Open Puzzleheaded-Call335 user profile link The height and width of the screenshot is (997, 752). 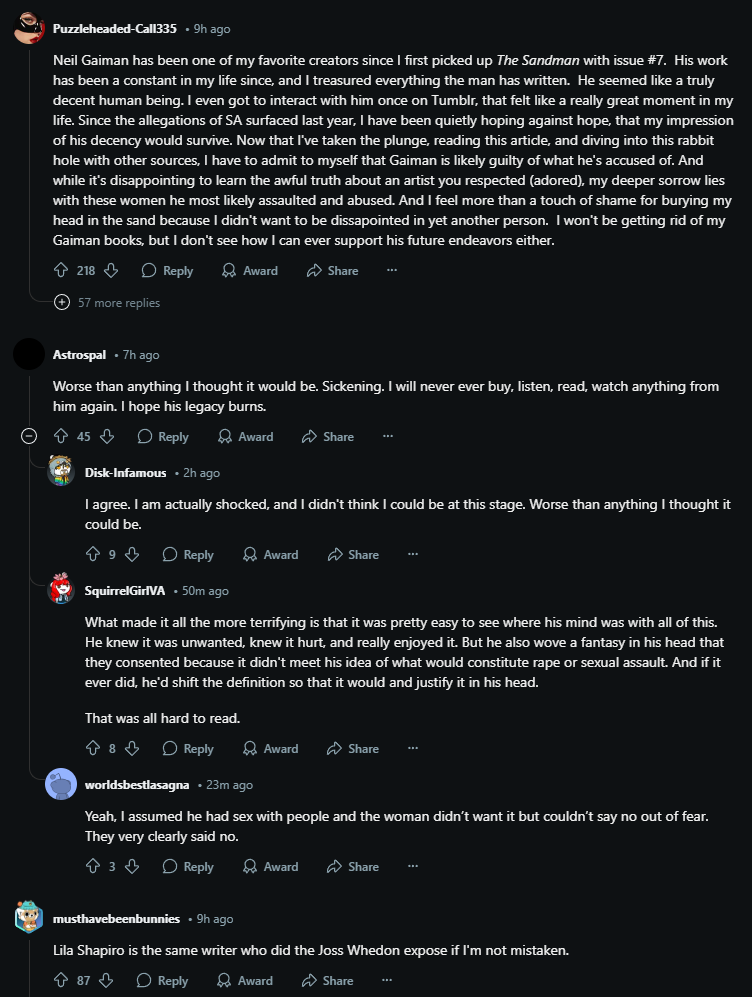tap(114, 29)
